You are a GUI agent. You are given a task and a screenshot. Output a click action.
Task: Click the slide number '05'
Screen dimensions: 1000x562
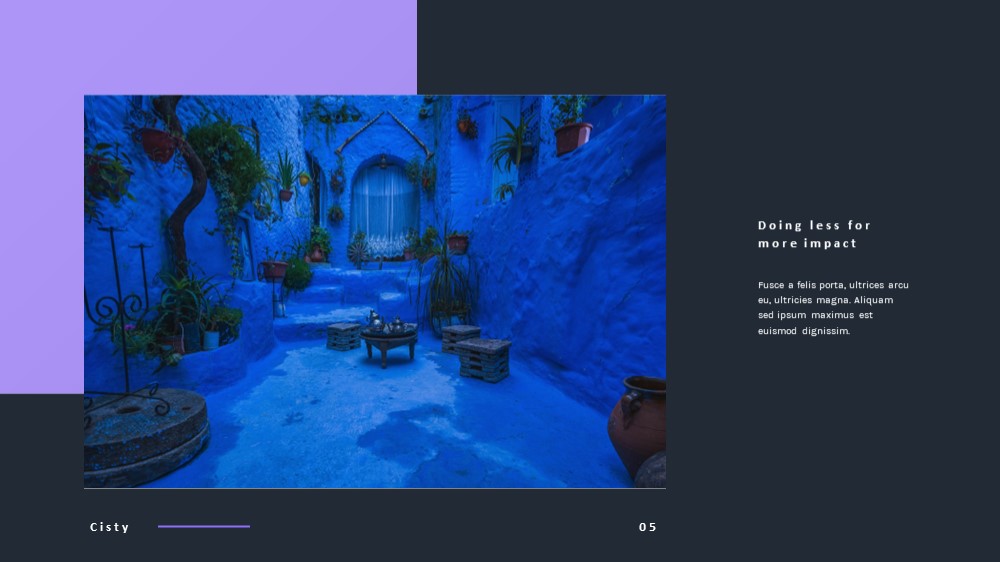(647, 527)
